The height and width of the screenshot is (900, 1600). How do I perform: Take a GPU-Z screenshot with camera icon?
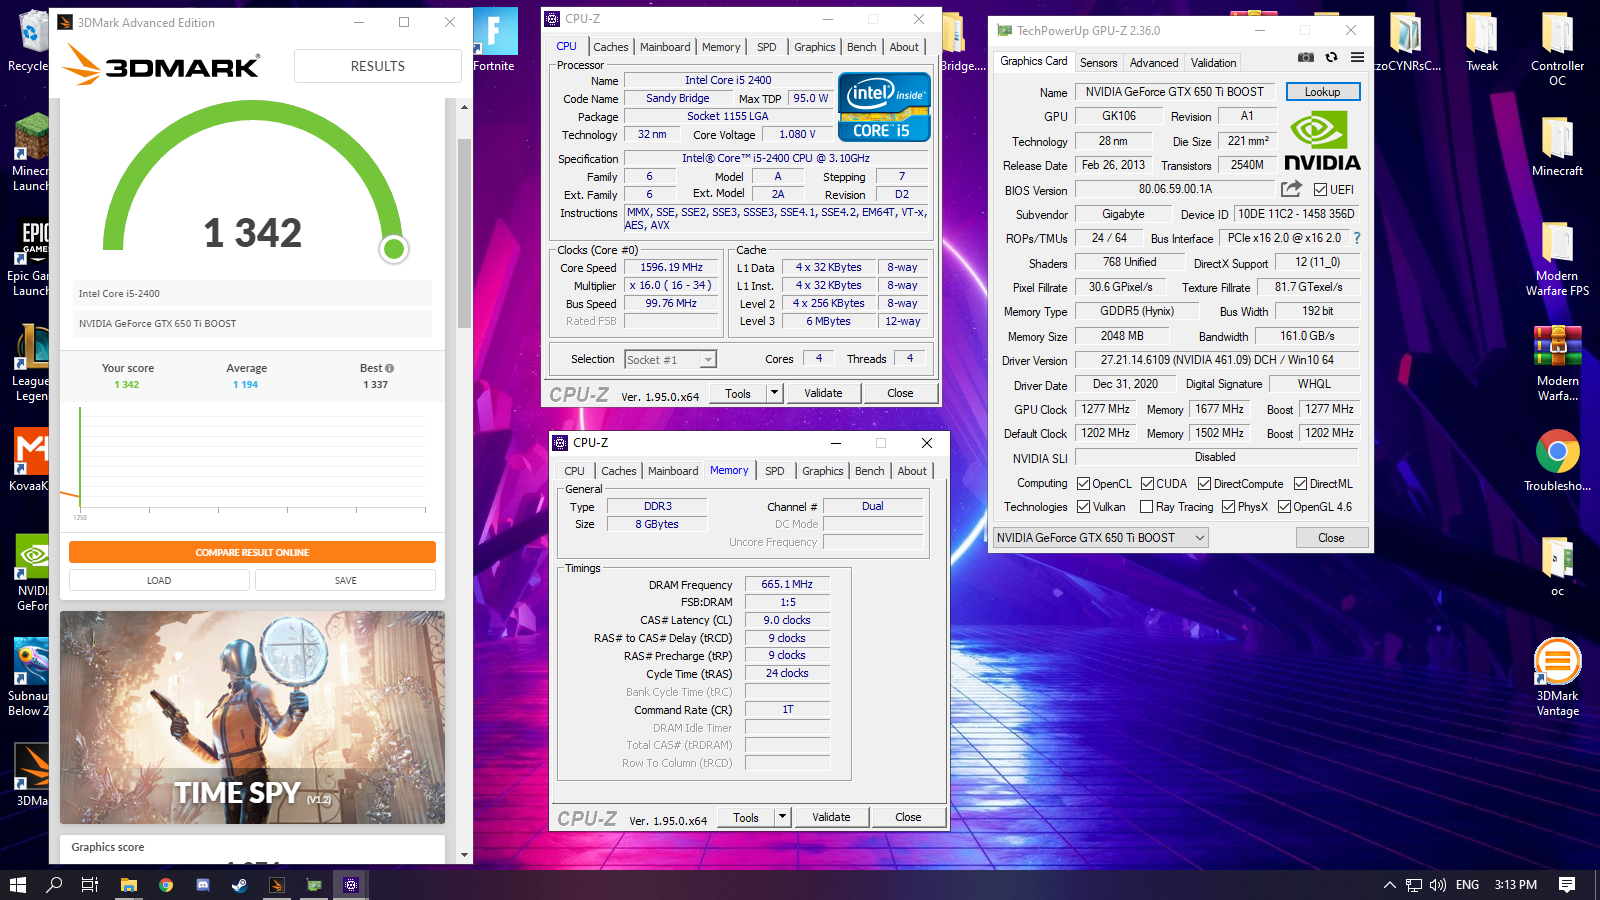pyautogui.click(x=1305, y=58)
